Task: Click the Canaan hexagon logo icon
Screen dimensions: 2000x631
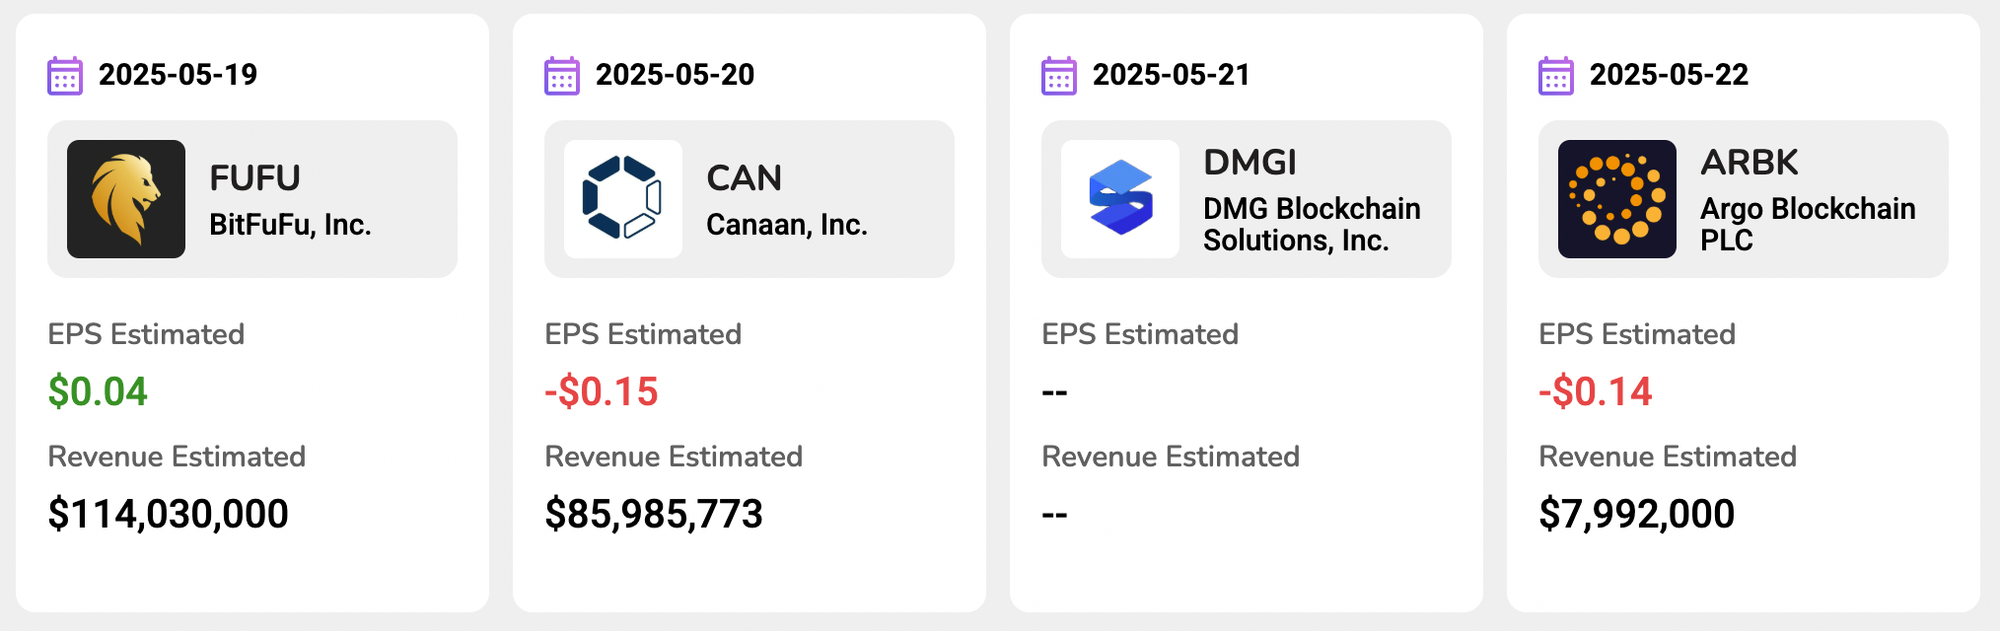Action: (623, 199)
